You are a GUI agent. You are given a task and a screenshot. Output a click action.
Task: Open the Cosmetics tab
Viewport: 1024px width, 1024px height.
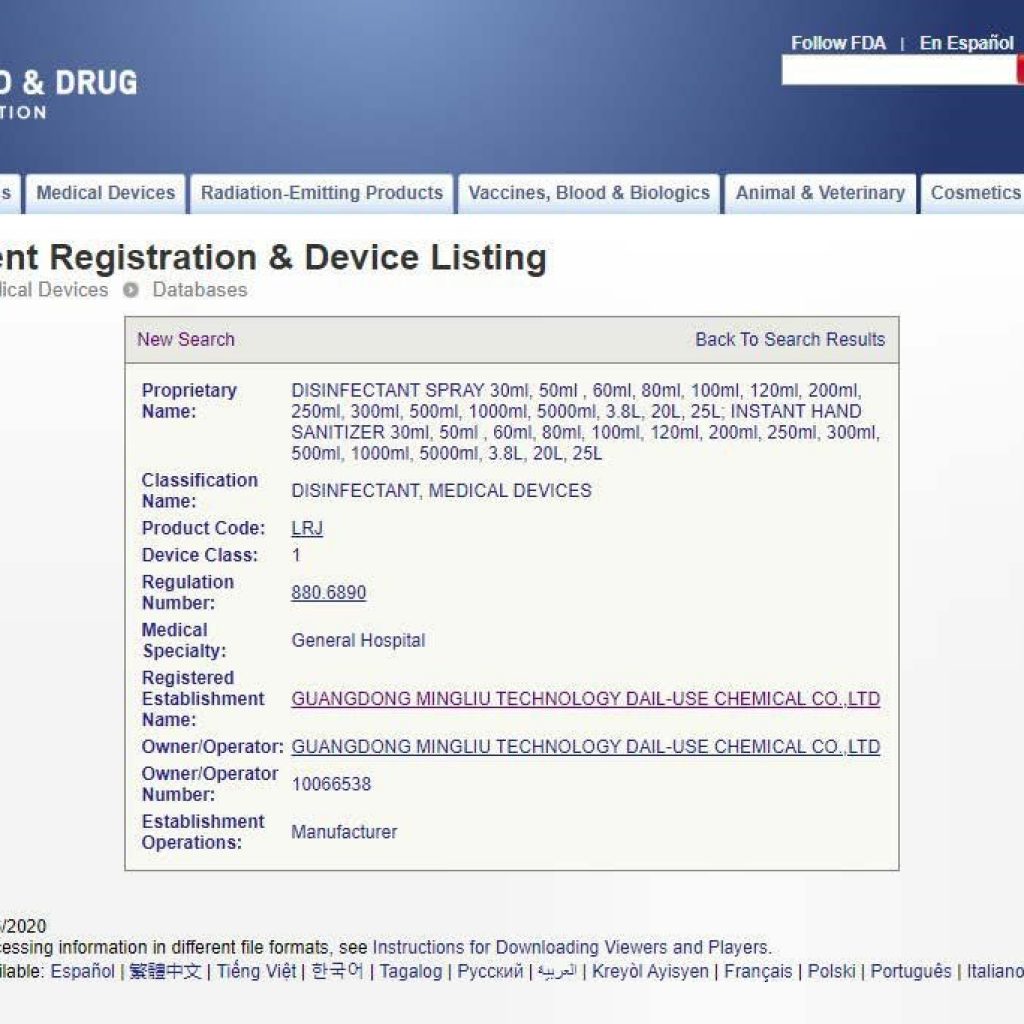(x=975, y=193)
